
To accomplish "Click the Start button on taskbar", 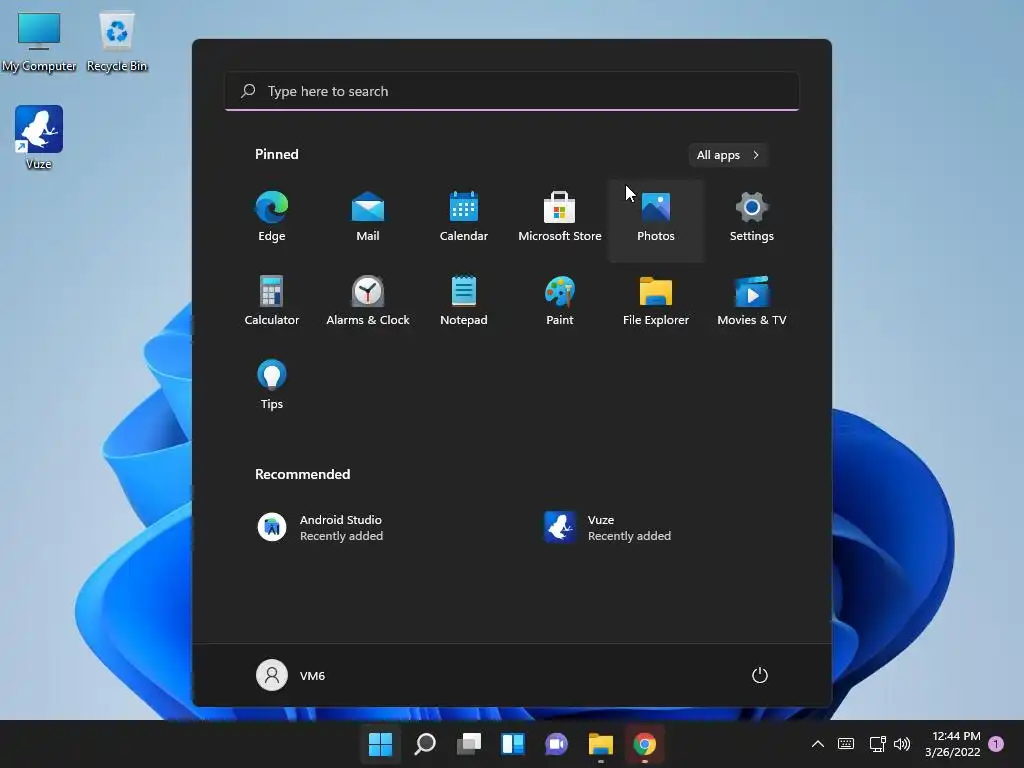I will tap(380, 744).
